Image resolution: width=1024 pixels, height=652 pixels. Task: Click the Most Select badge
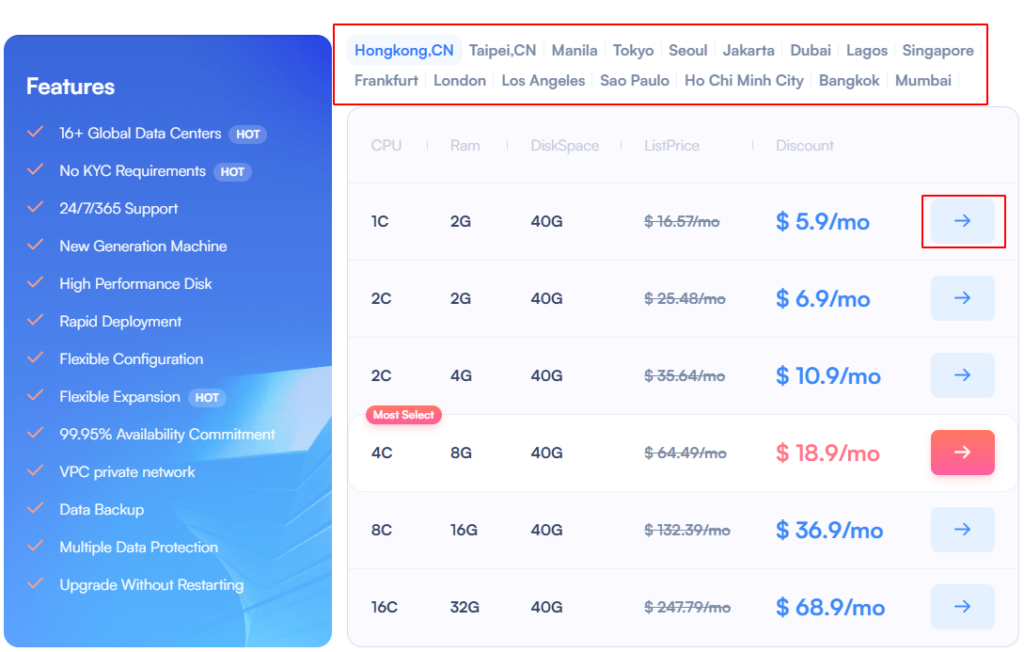click(404, 415)
